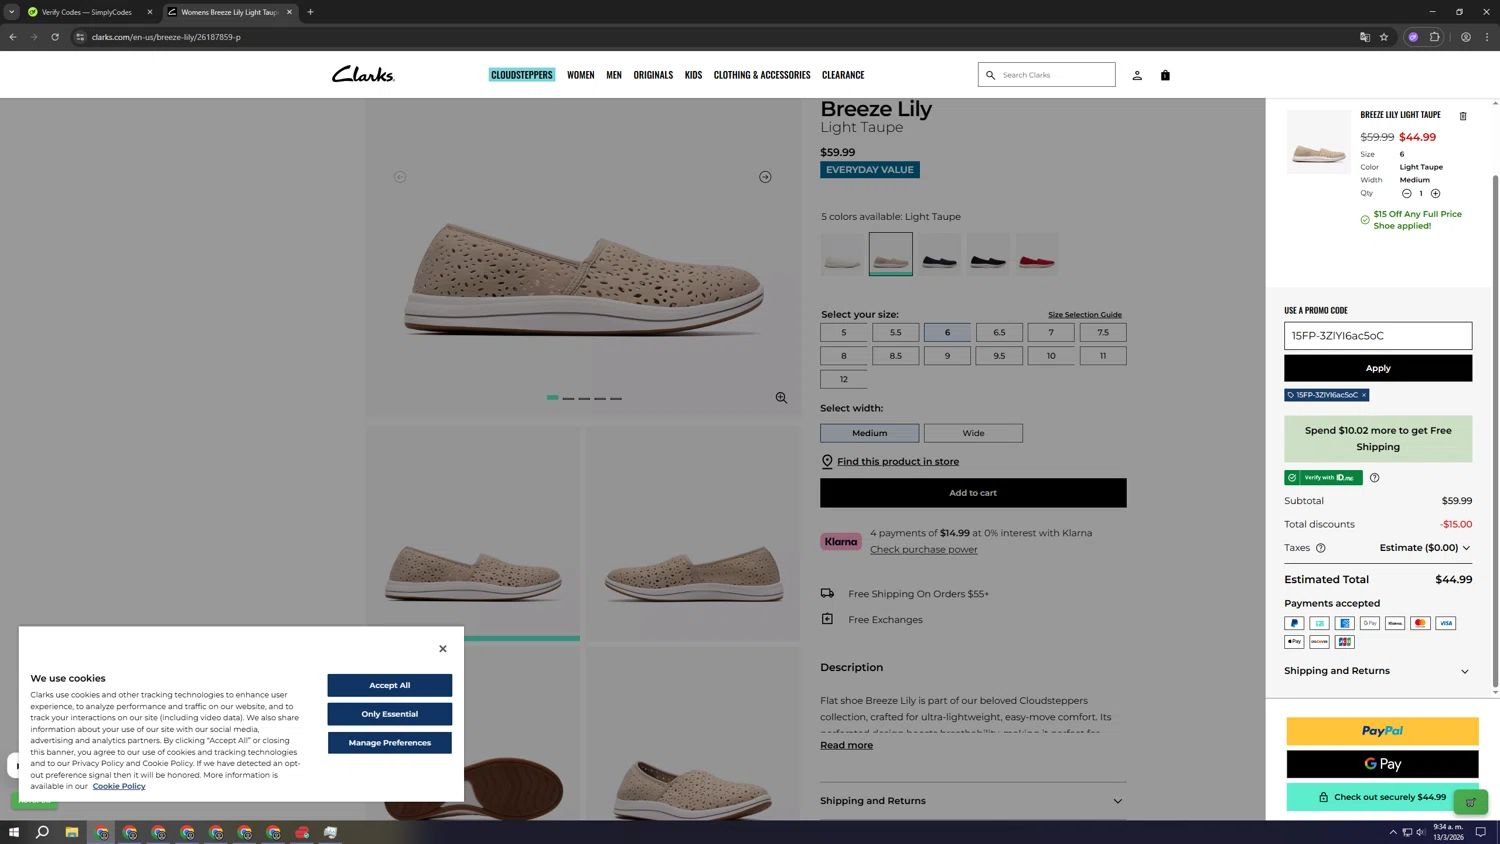This screenshot has height=844, width=1500.
Task: Open Clearance menu
Action: (843, 75)
